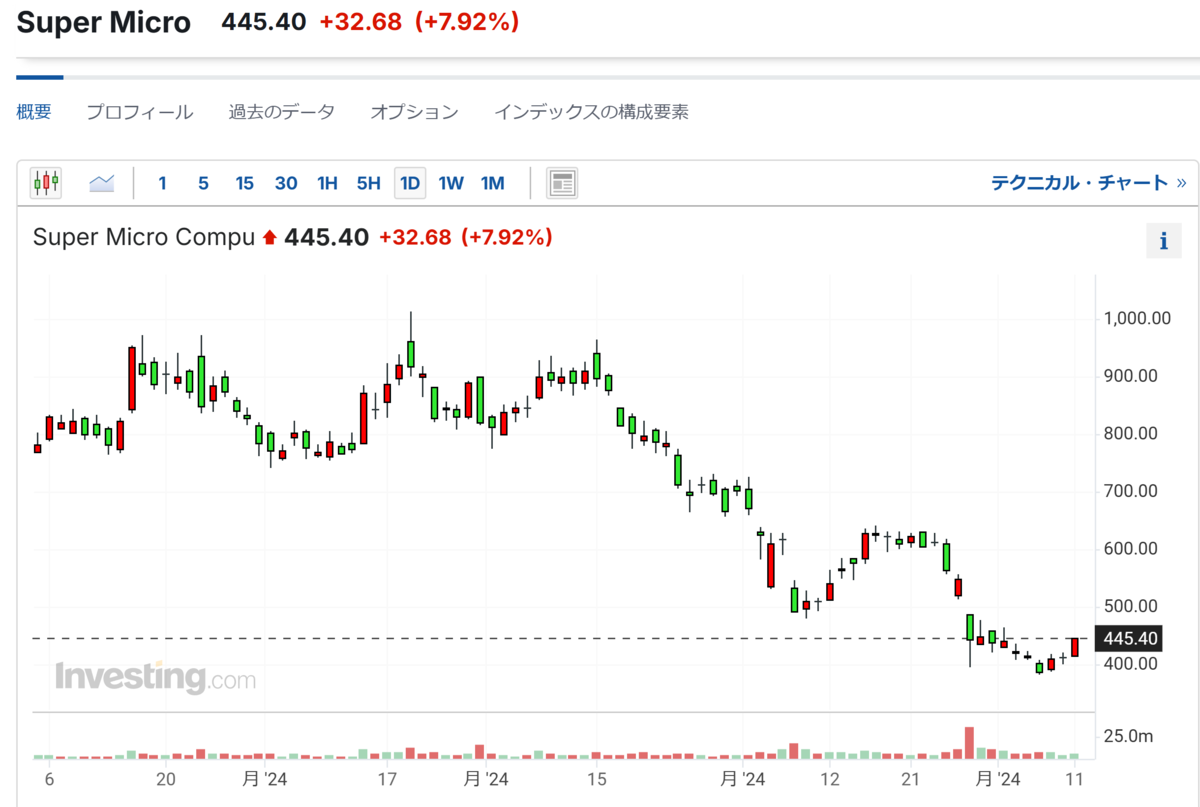Choose the 5H interval

click(369, 183)
